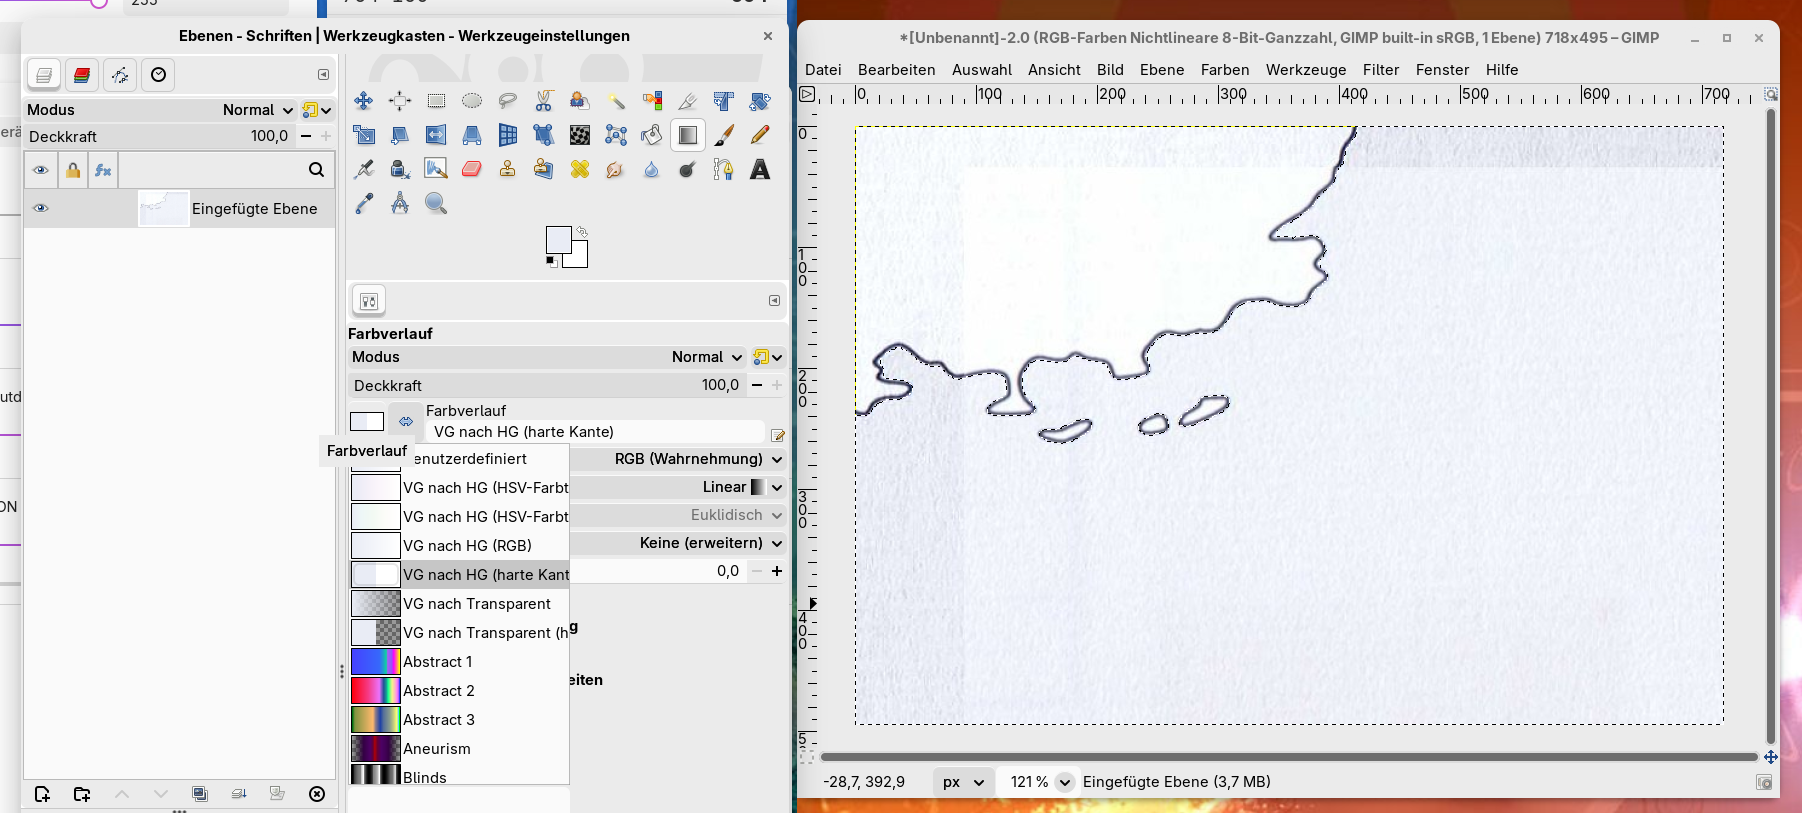Choose VG nach HG (RGB) gradient

tap(459, 546)
